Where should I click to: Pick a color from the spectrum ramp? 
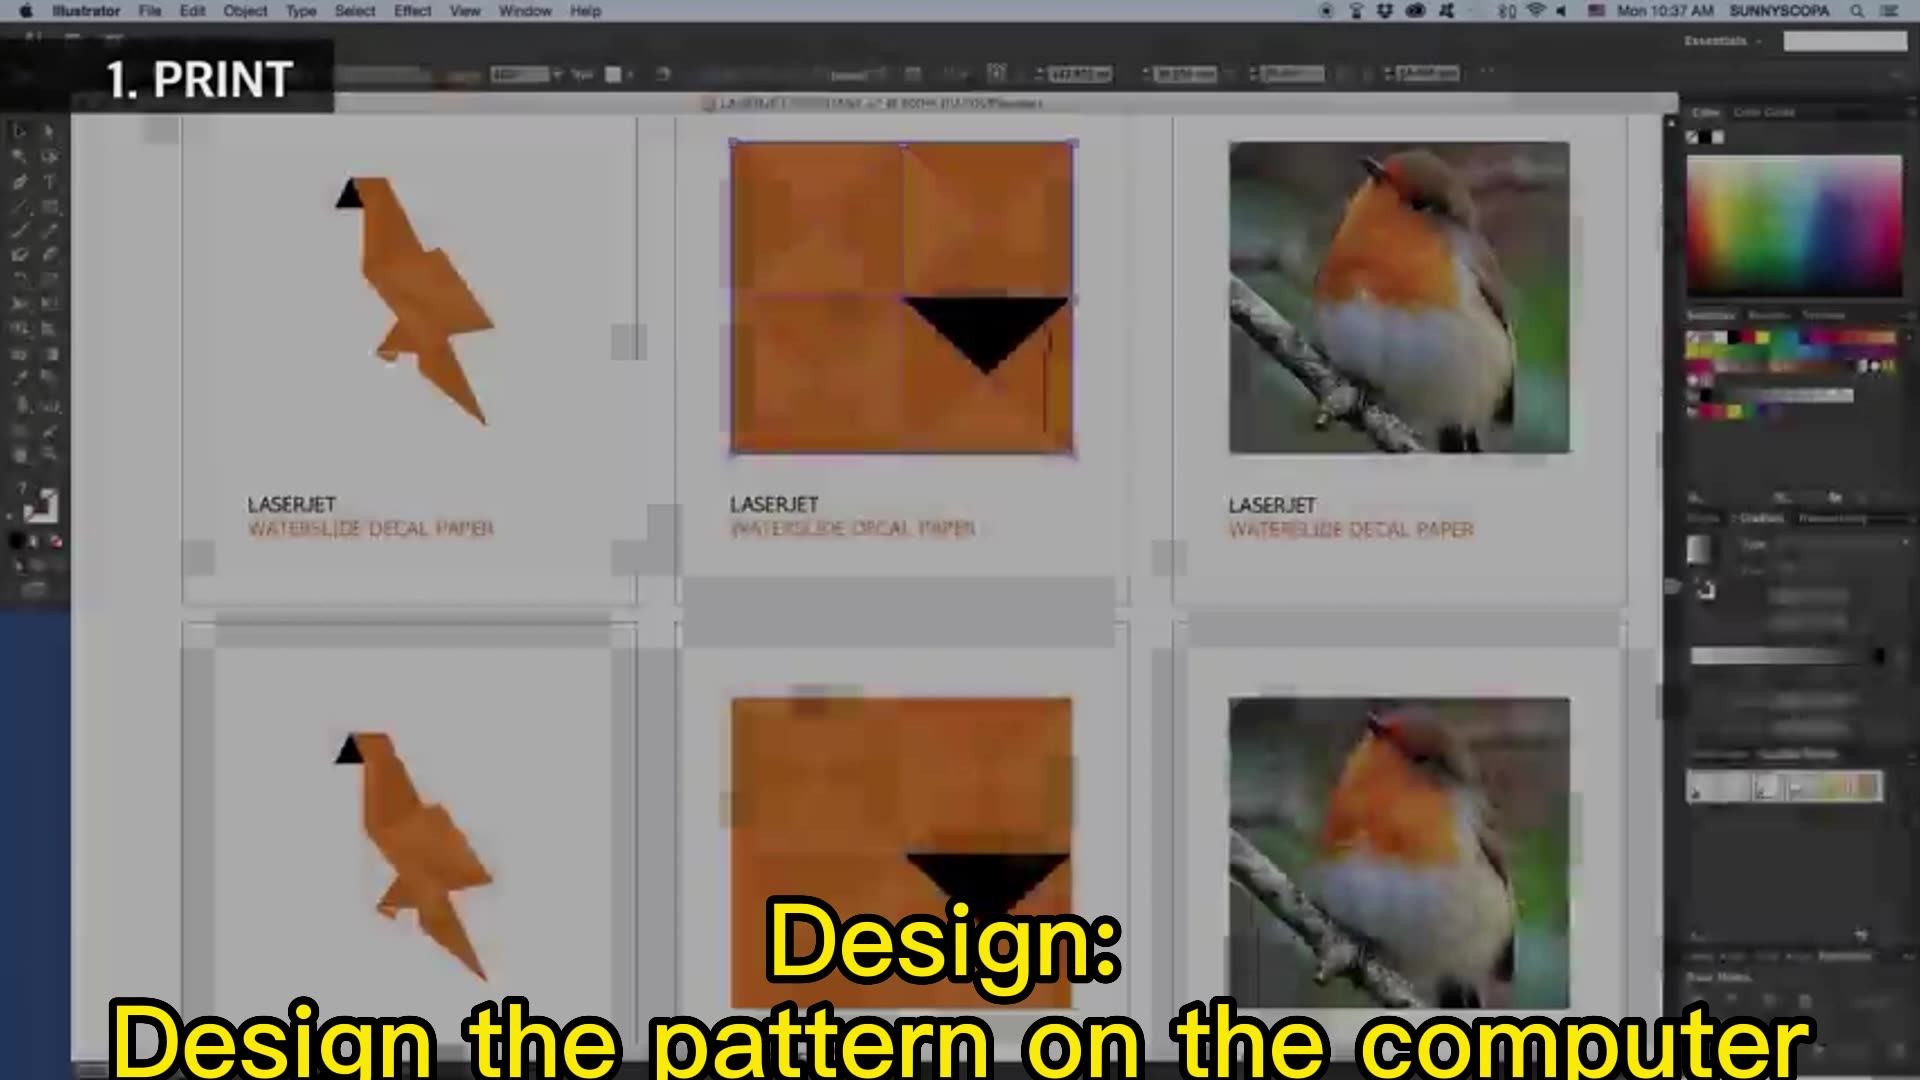coord(1794,225)
